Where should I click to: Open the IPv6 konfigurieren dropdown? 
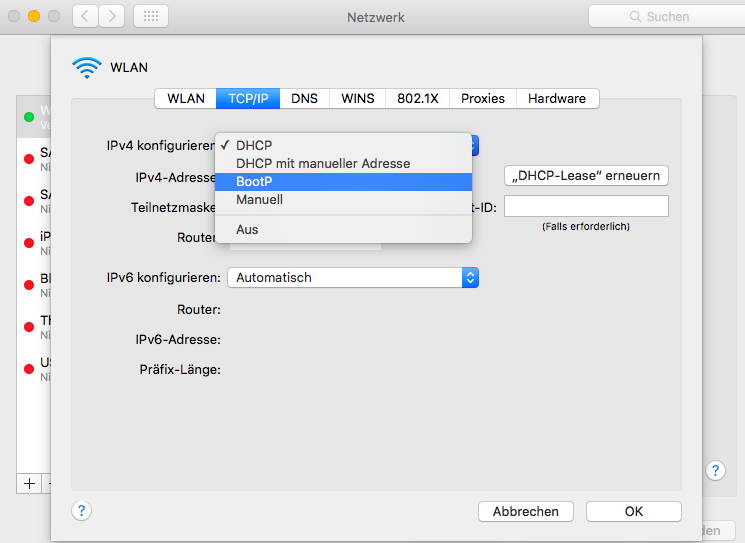pyautogui.click(x=352, y=277)
